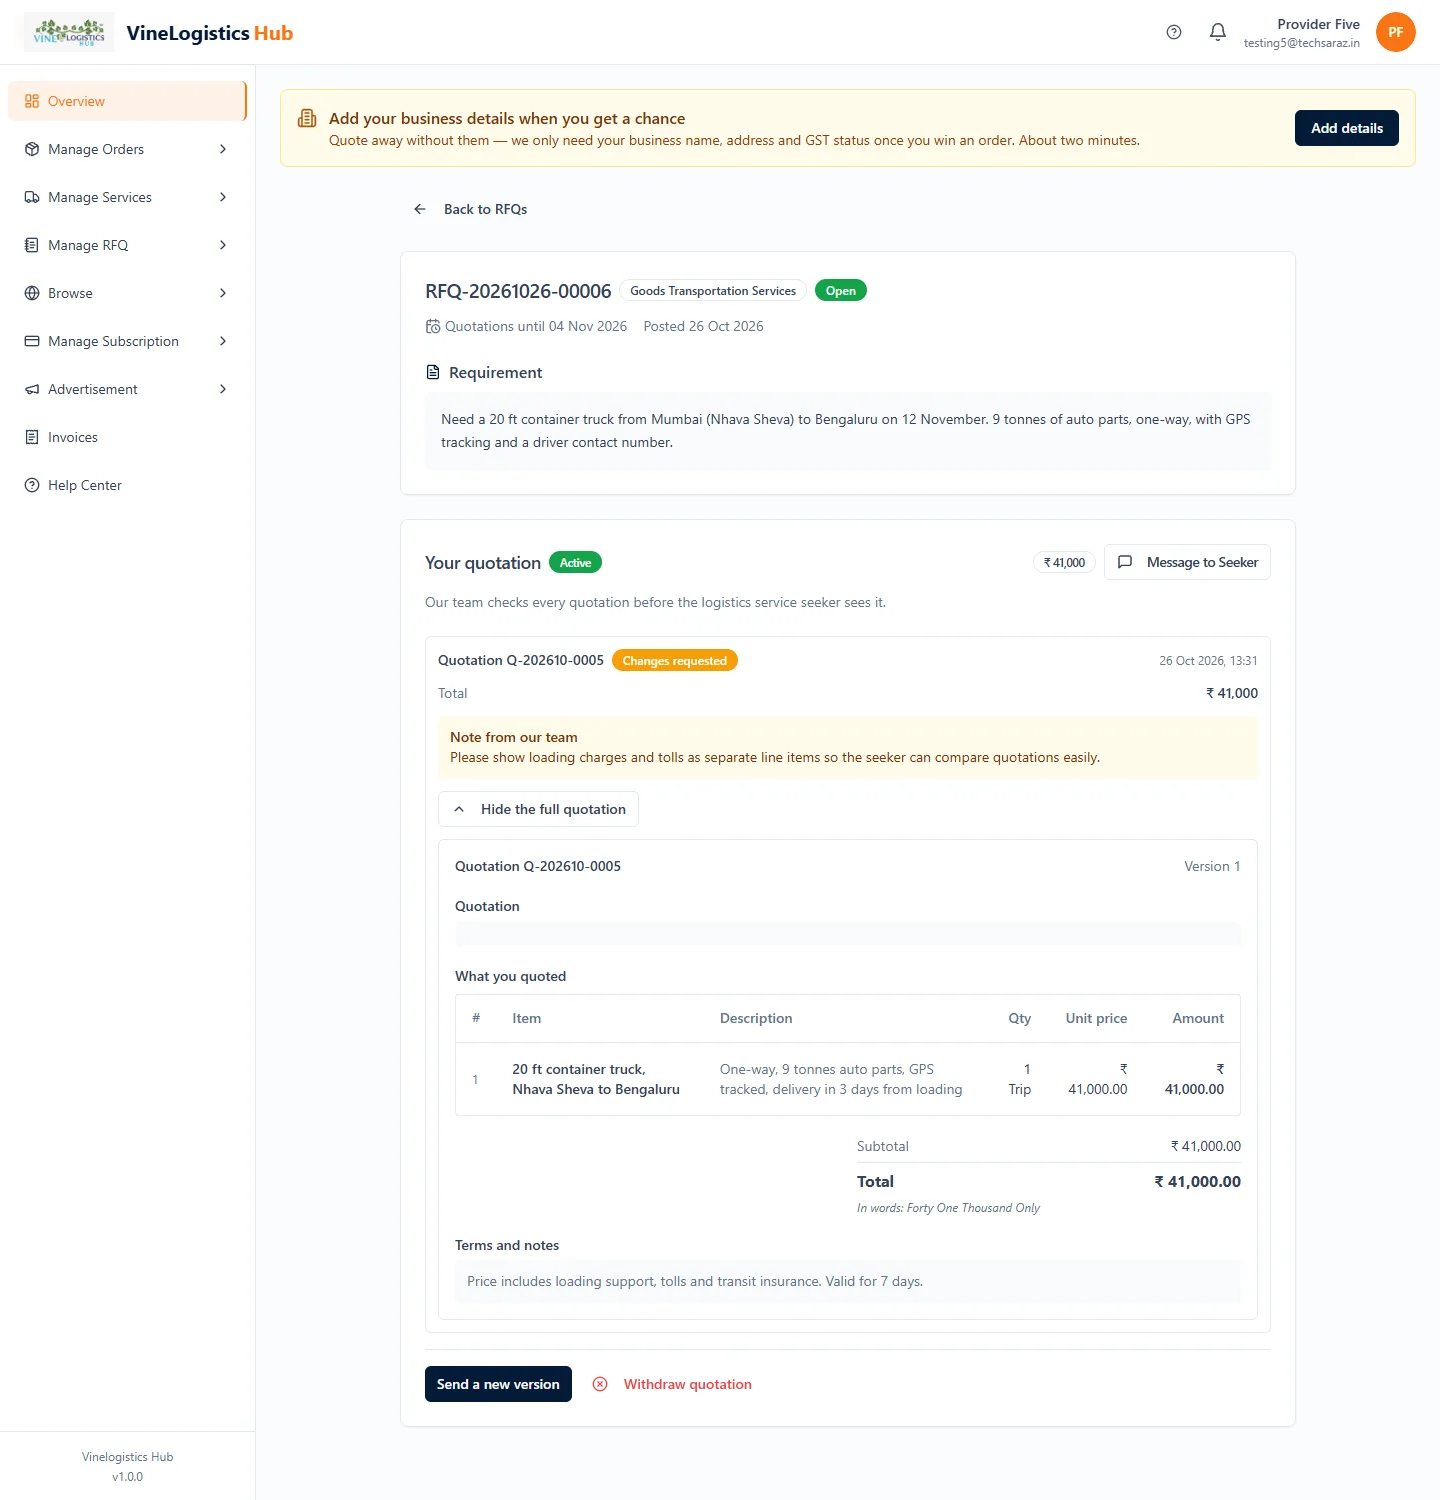Click the Manage Services truck icon
The height and width of the screenshot is (1500, 1440).
pos(32,197)
